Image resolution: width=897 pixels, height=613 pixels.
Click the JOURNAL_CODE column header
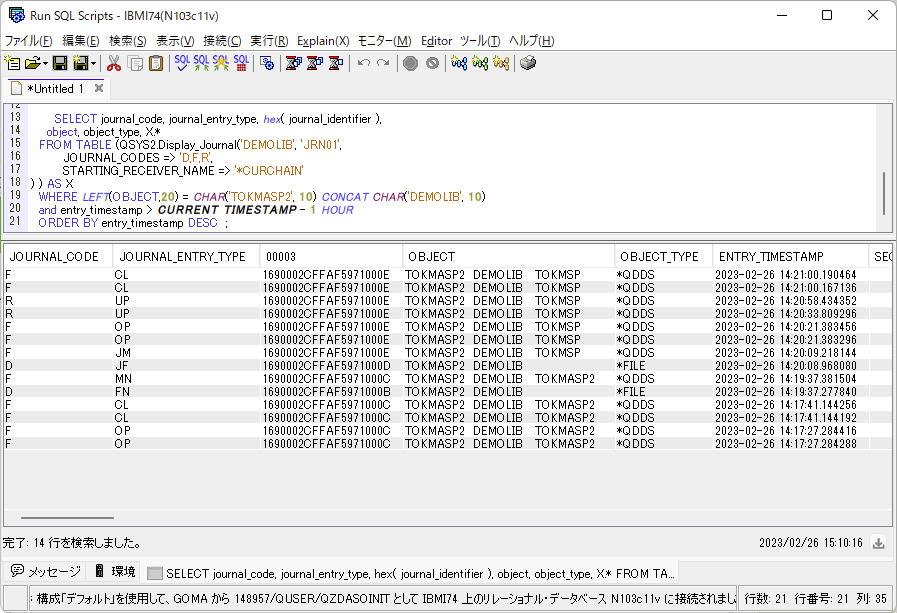[58, 257]
